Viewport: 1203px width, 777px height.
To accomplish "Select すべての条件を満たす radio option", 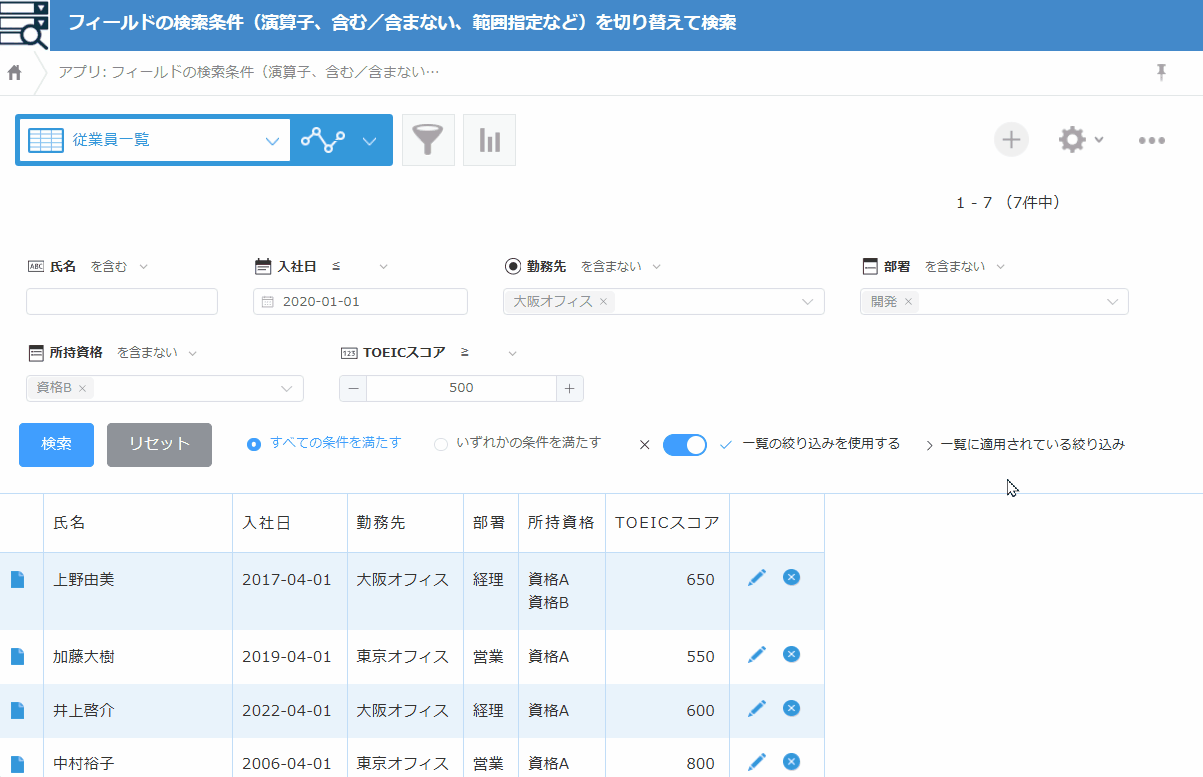I will tap(254, 443).
